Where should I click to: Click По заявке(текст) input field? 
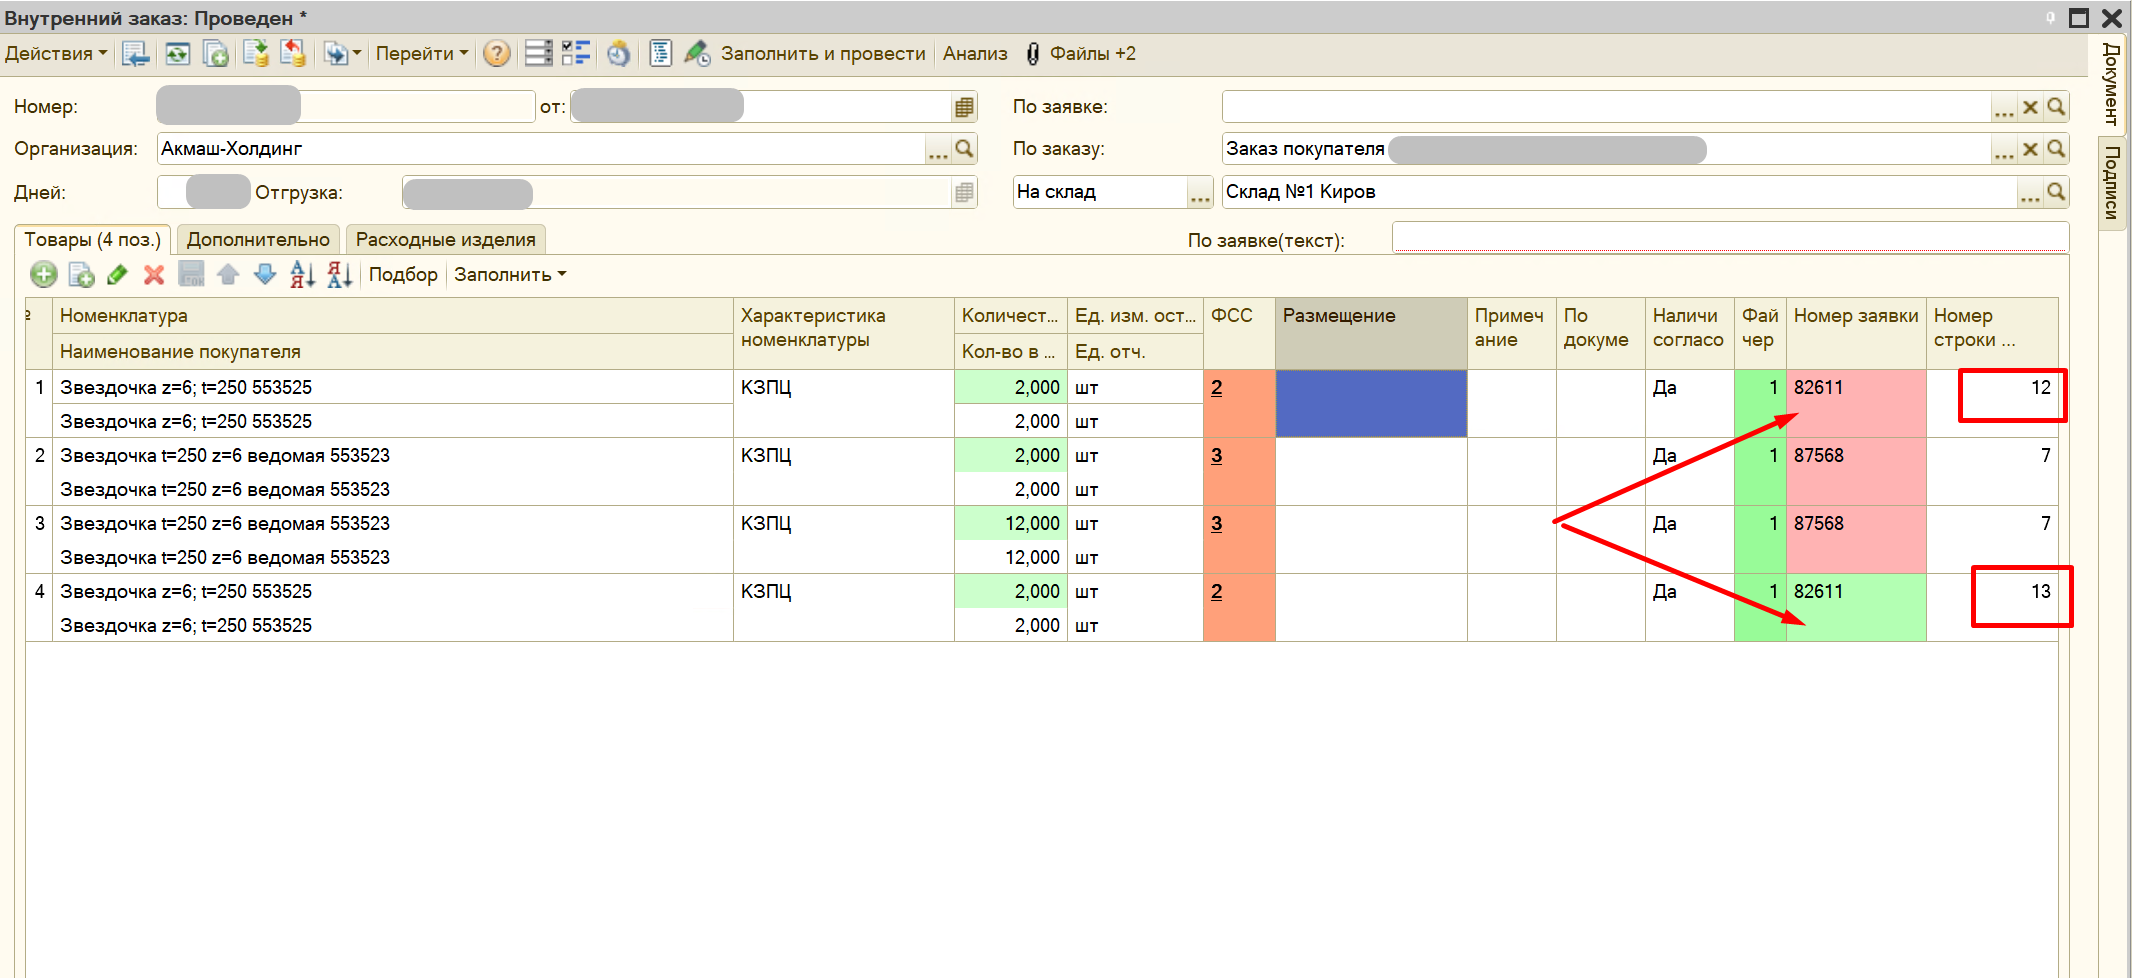(1730, 239)
